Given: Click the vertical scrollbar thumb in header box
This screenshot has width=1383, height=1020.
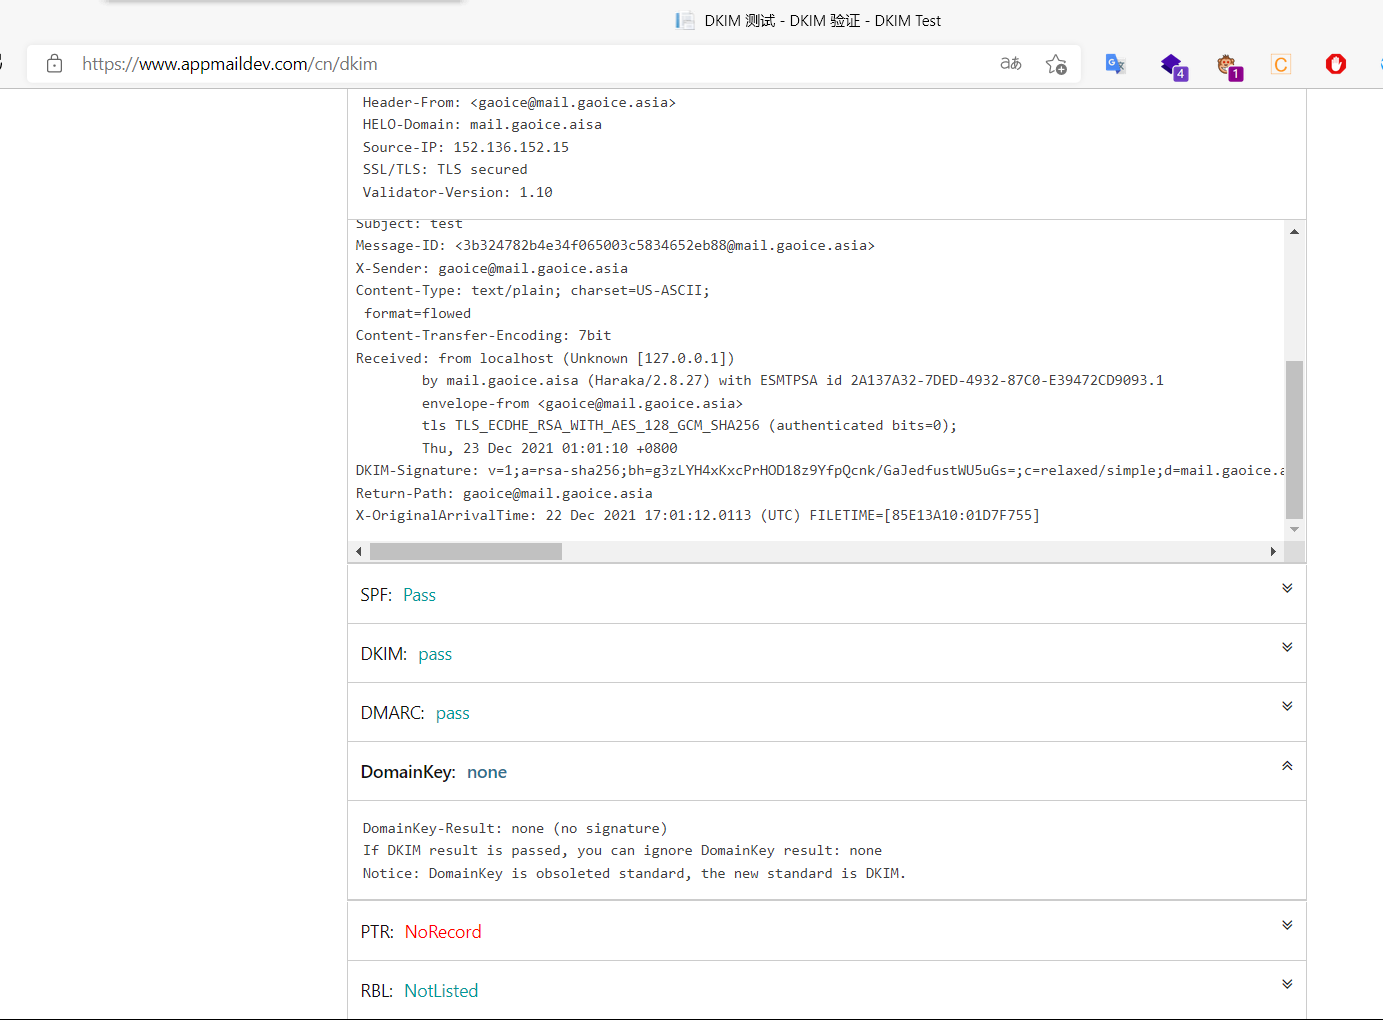Looking at the screenshot, I should click(1294, 440).
